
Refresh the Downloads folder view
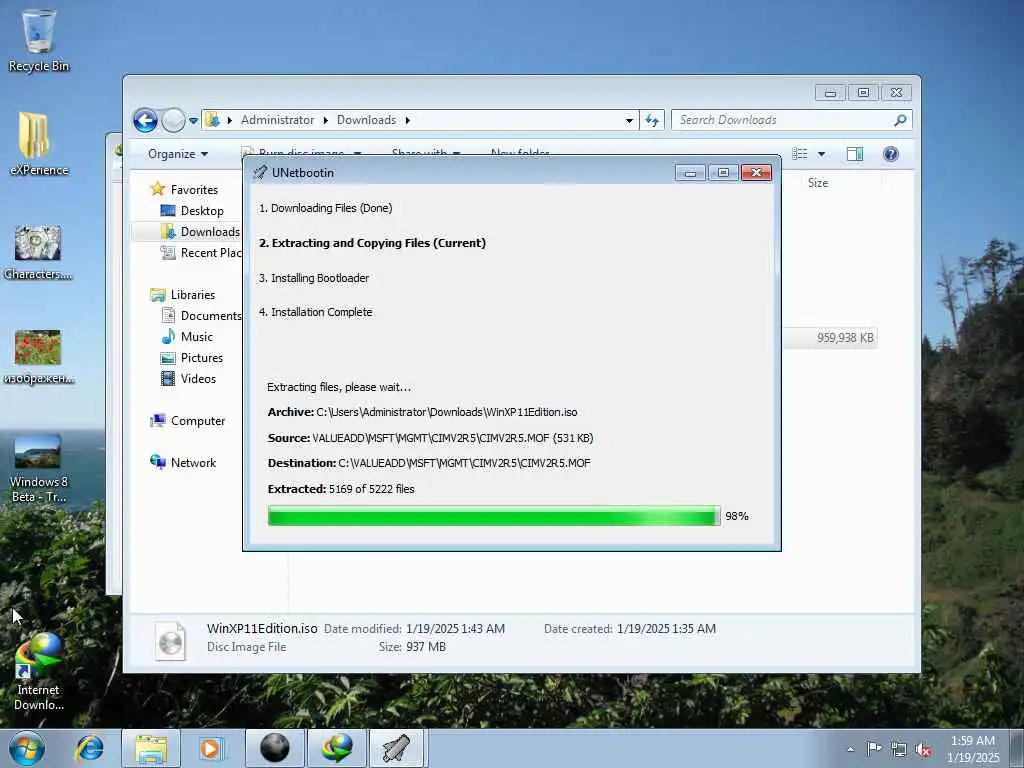pos(652,120)
